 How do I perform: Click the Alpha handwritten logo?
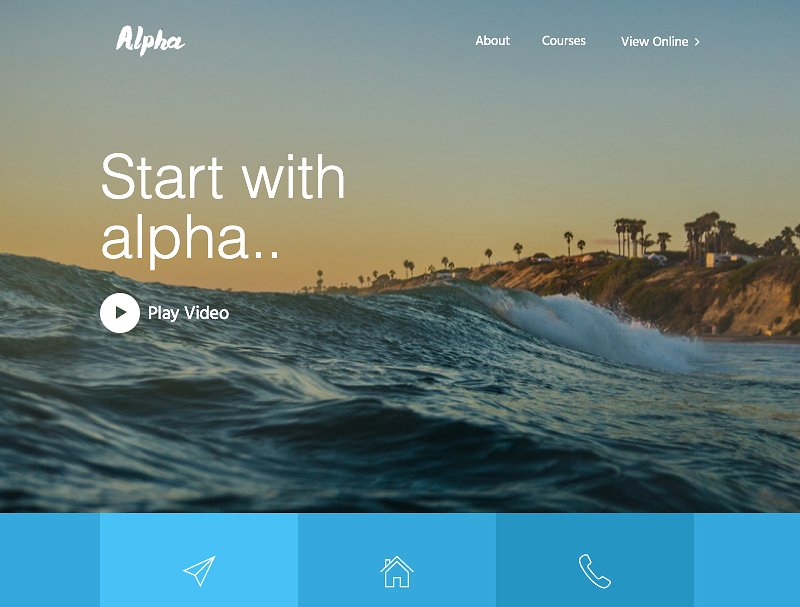tap(150, 41)
